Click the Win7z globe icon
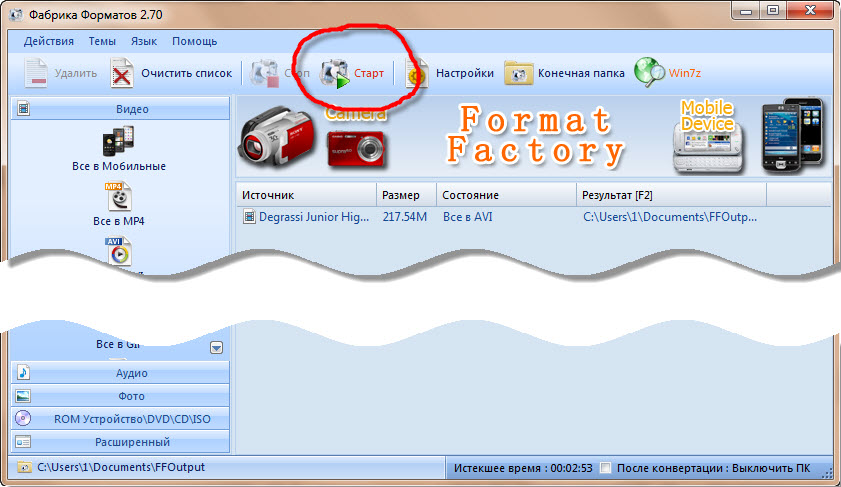The height and width of the screenshot is (487, 841). (x=650, y=72)
